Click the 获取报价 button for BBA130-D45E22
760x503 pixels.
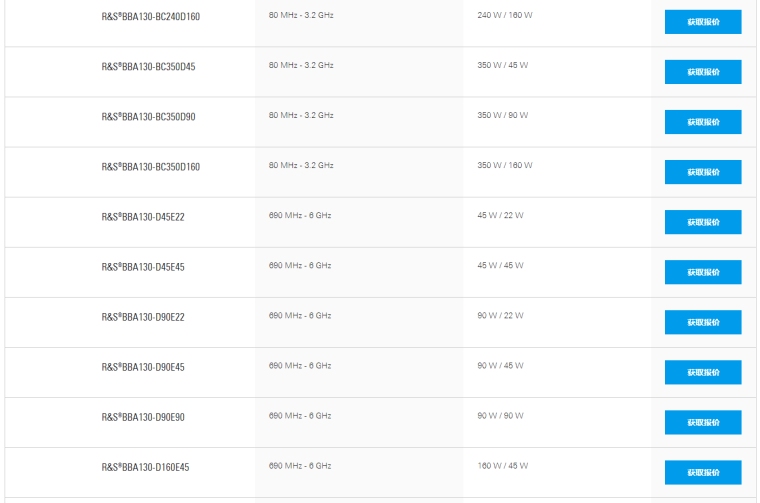[x=702, y=222]
